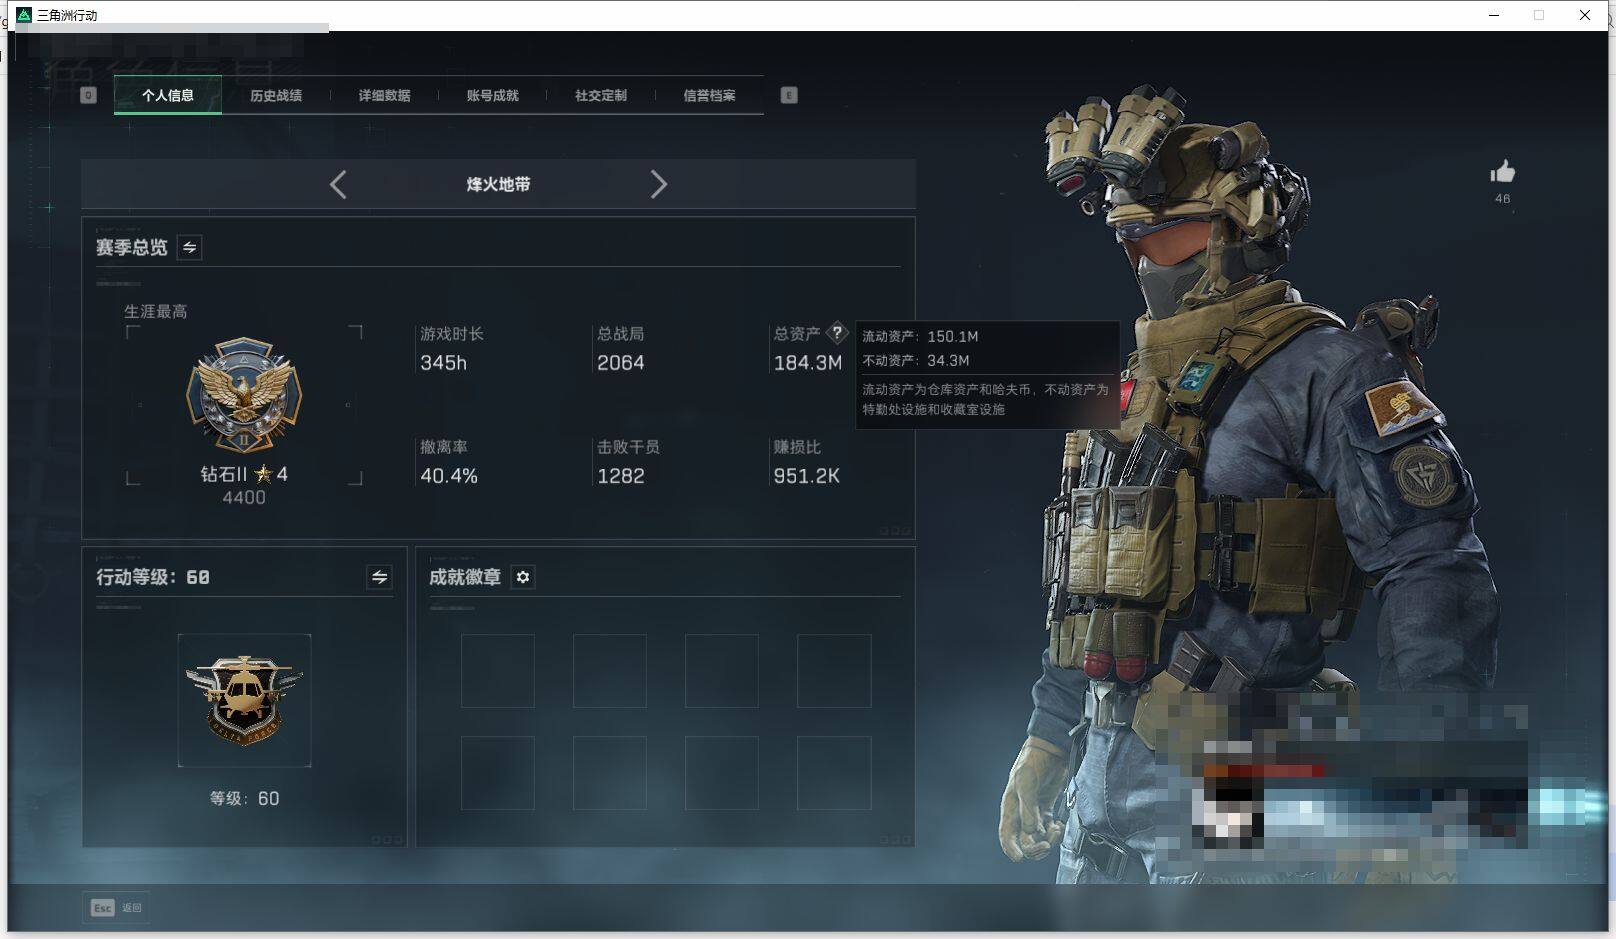The height and width of the screenshot is (939, 1616).
Task: Click the 总资产 184.3M value
Action: (808, 363)
